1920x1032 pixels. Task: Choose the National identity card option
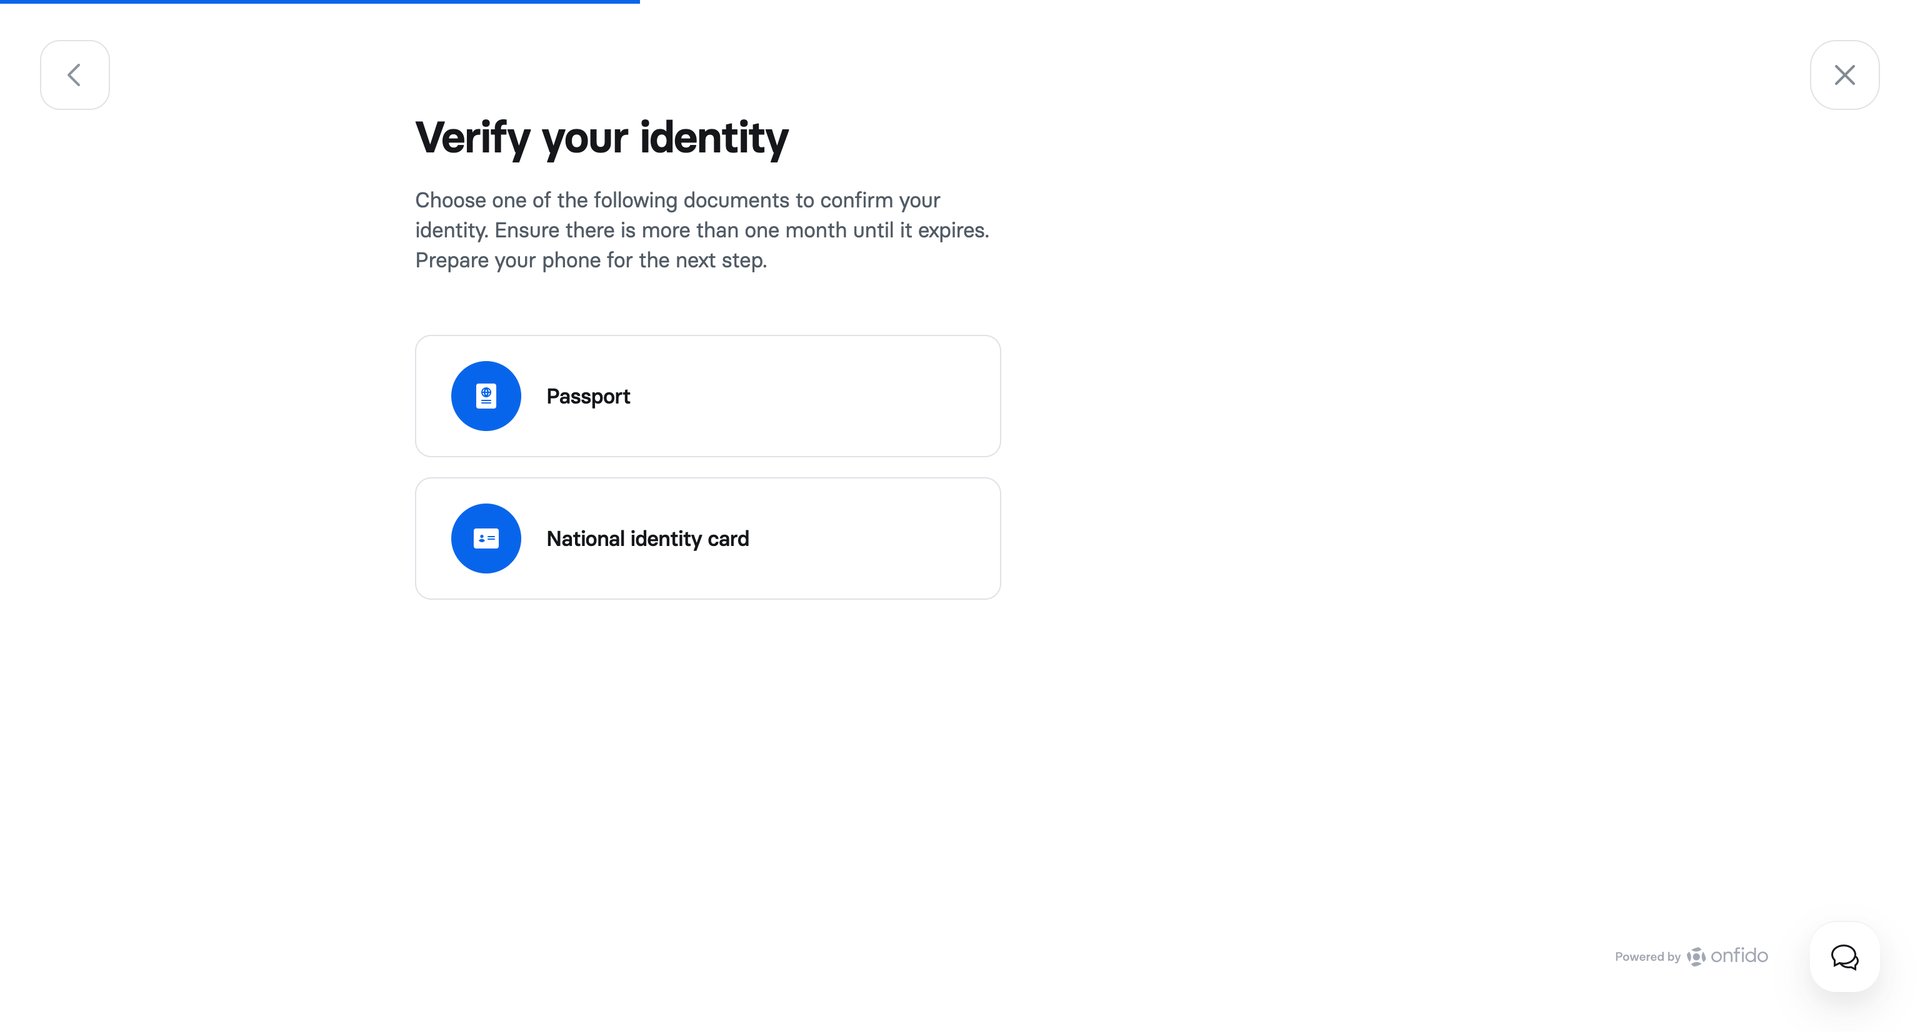[x=707, y=538]
